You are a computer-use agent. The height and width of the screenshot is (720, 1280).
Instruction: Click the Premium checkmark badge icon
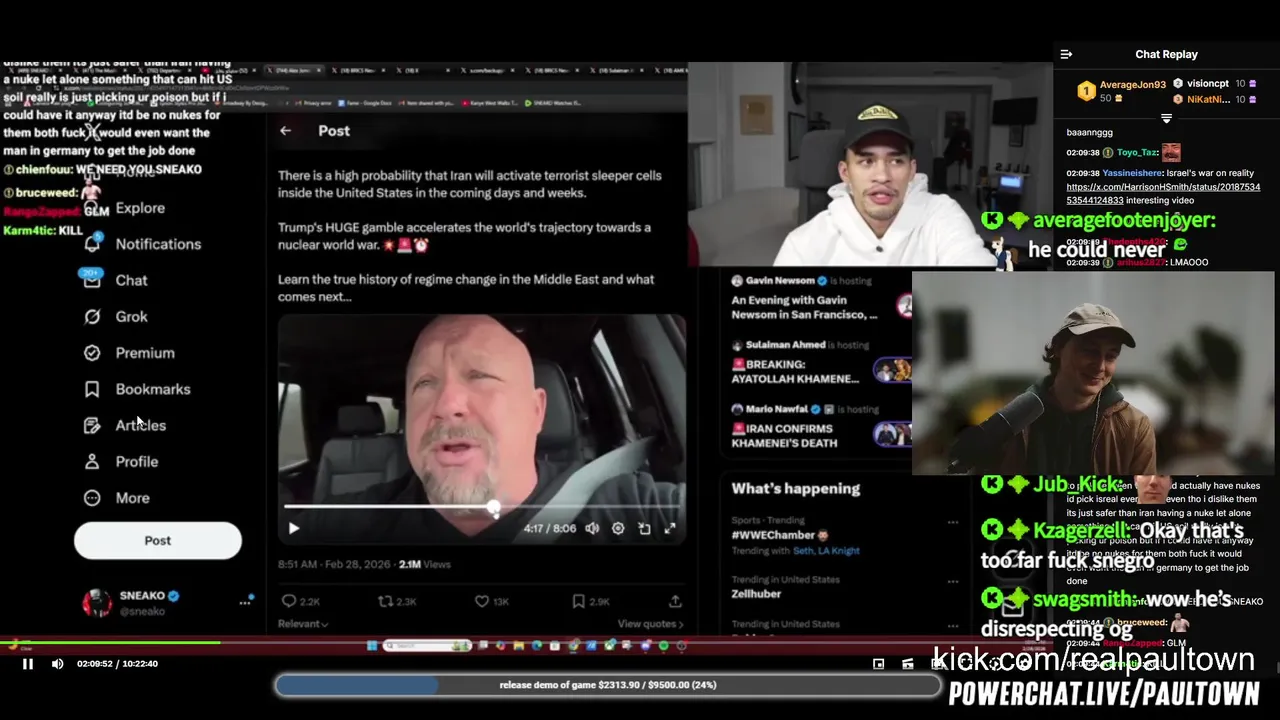(x=92, y=353)
